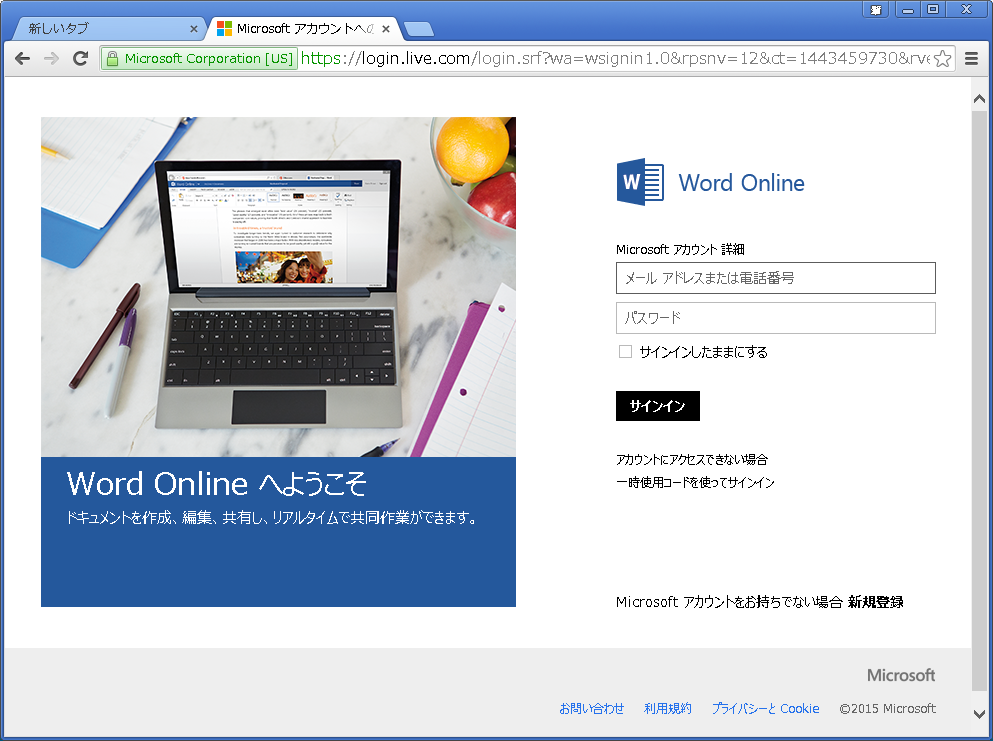
Task: Open 一時使用コードを使ってサインイン link
Action: tap(695, 483)
